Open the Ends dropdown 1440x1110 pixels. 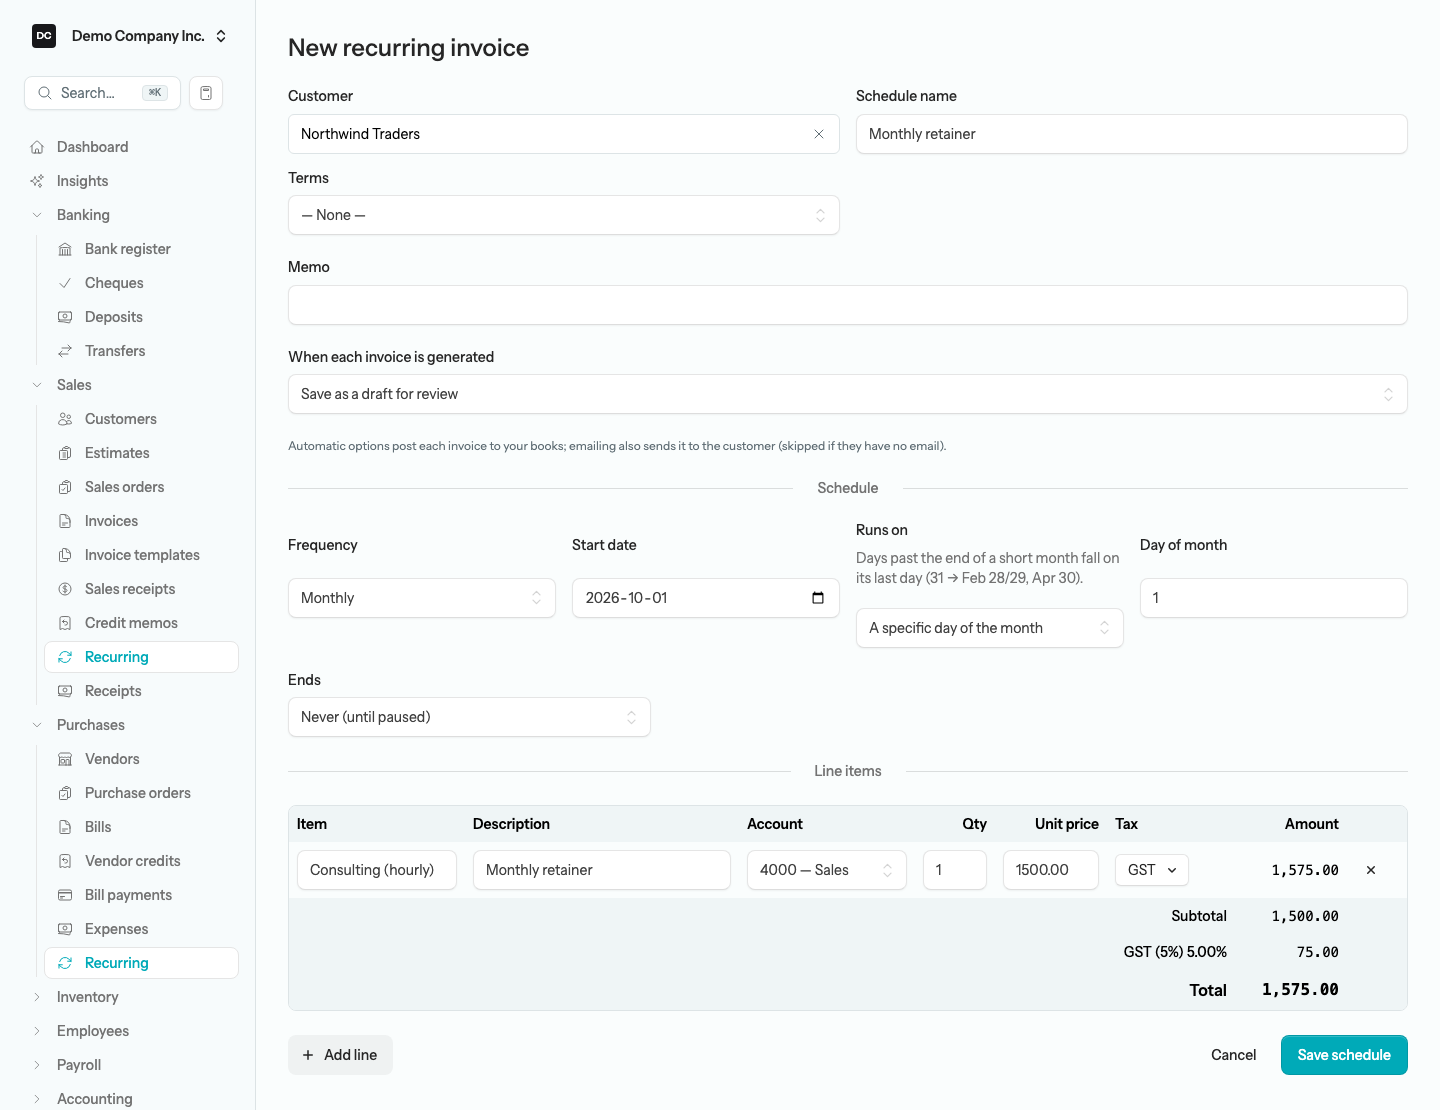(x=469, y=717)
